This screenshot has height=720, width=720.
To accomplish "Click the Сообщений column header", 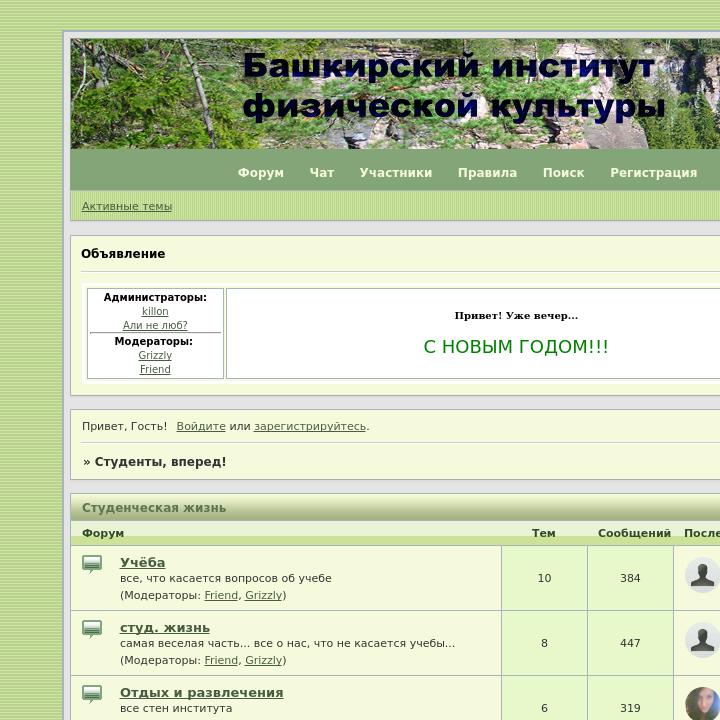I will [634, 533].
